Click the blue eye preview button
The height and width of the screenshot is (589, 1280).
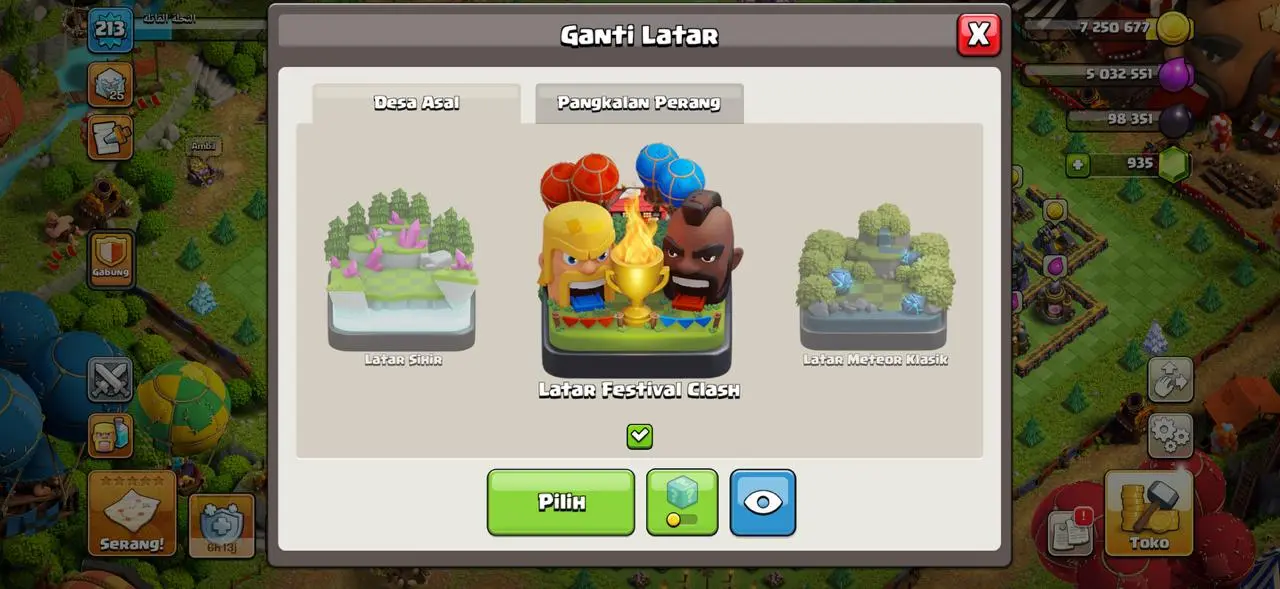point(763,502)
